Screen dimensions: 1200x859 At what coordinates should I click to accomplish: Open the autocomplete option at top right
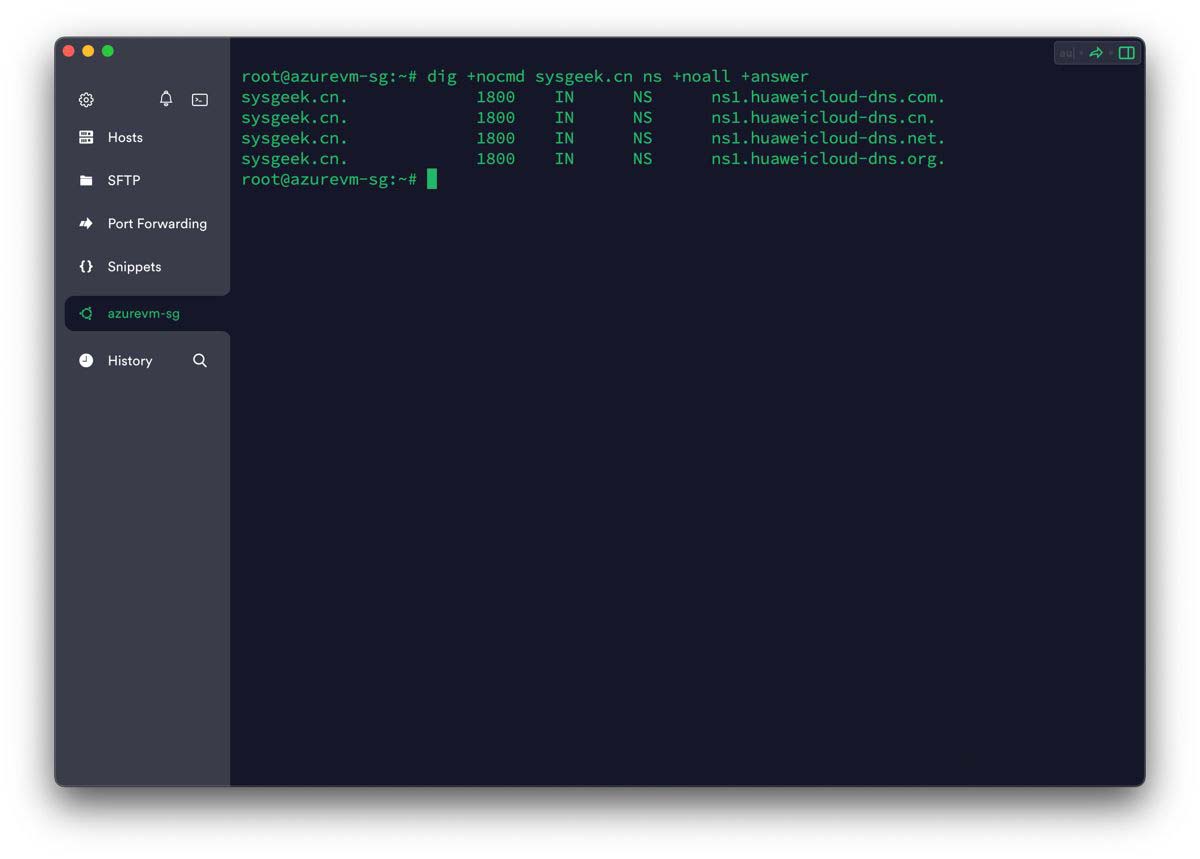click(1066, 53)
